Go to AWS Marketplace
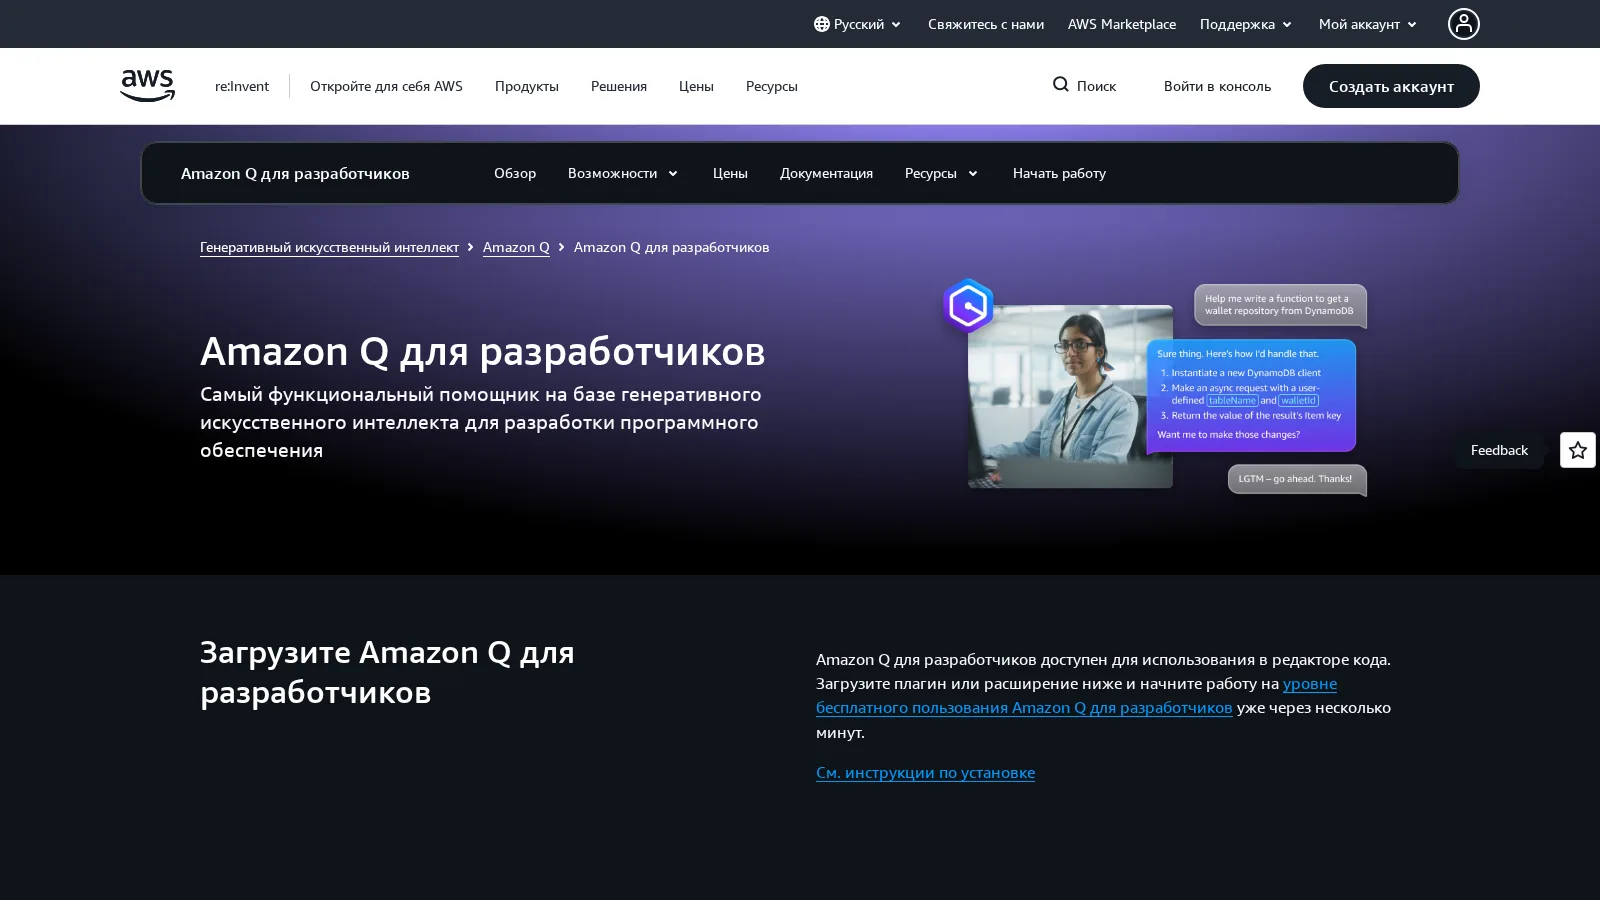 point(1122,24)
